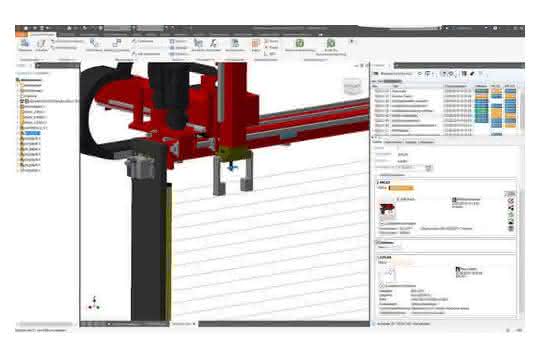Click the green cell in first table row
This screenshot has width=540, height=360.
[x=481, y=91]
